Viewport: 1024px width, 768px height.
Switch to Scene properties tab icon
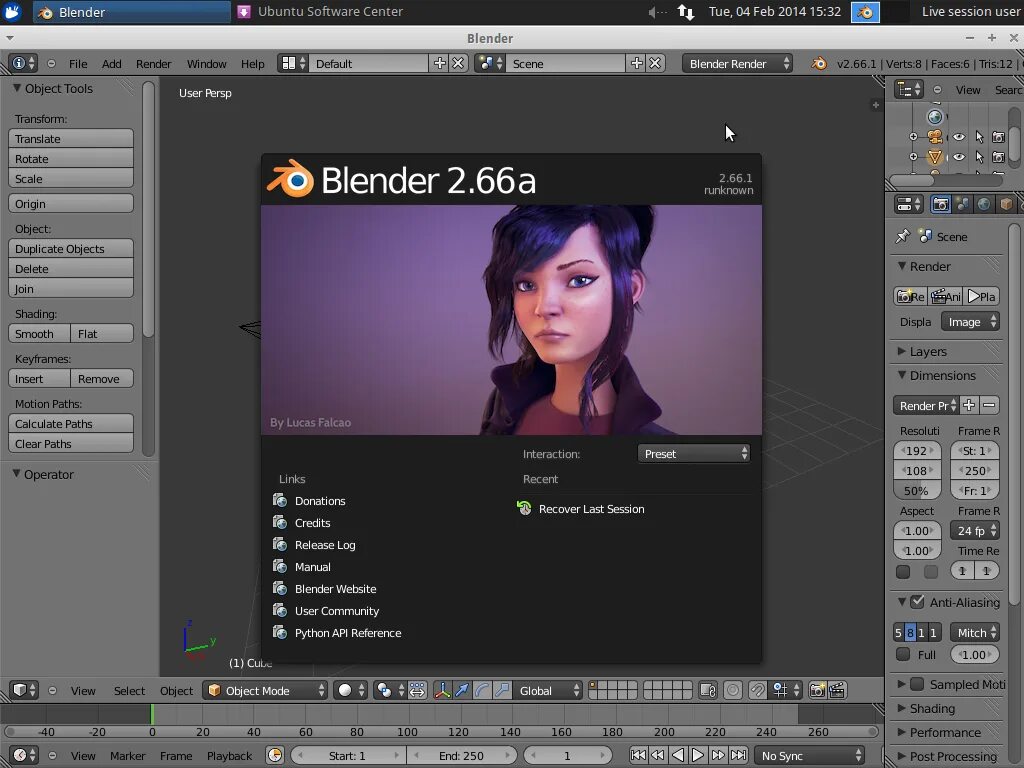(x=962, y=204)
